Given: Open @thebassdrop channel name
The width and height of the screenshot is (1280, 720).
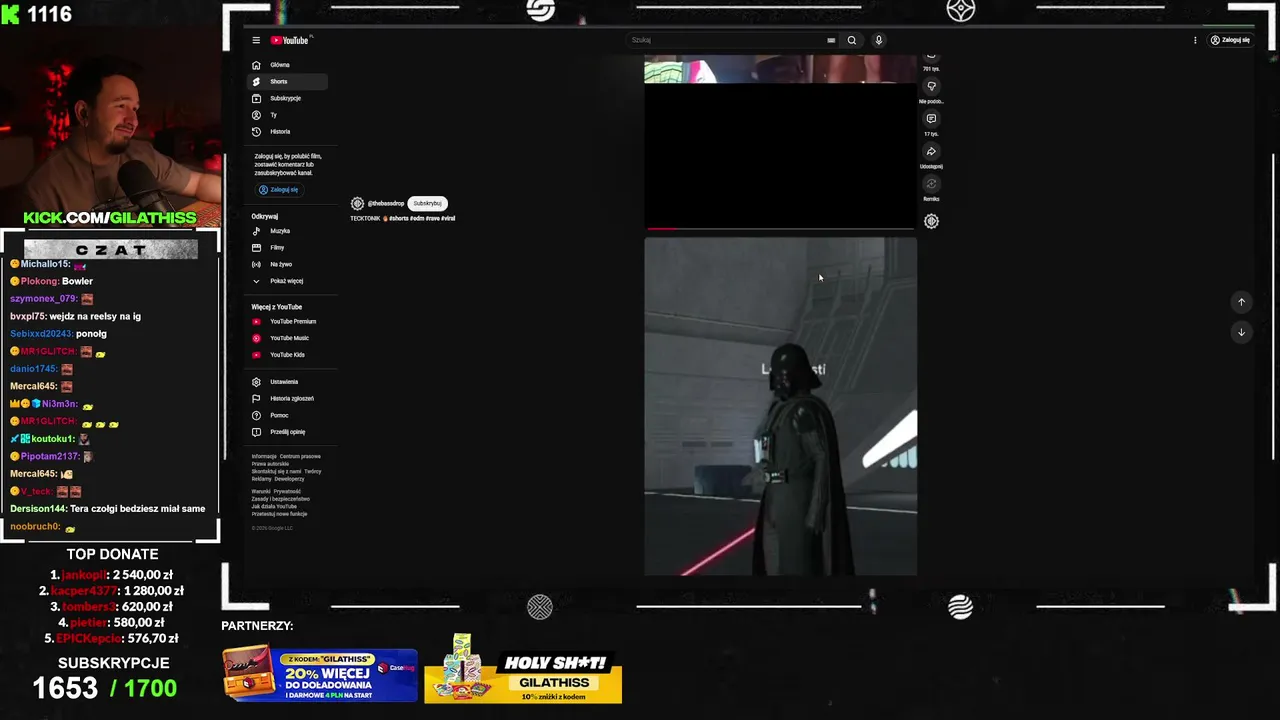Looking at the screenshot, I should click(386, 203).
